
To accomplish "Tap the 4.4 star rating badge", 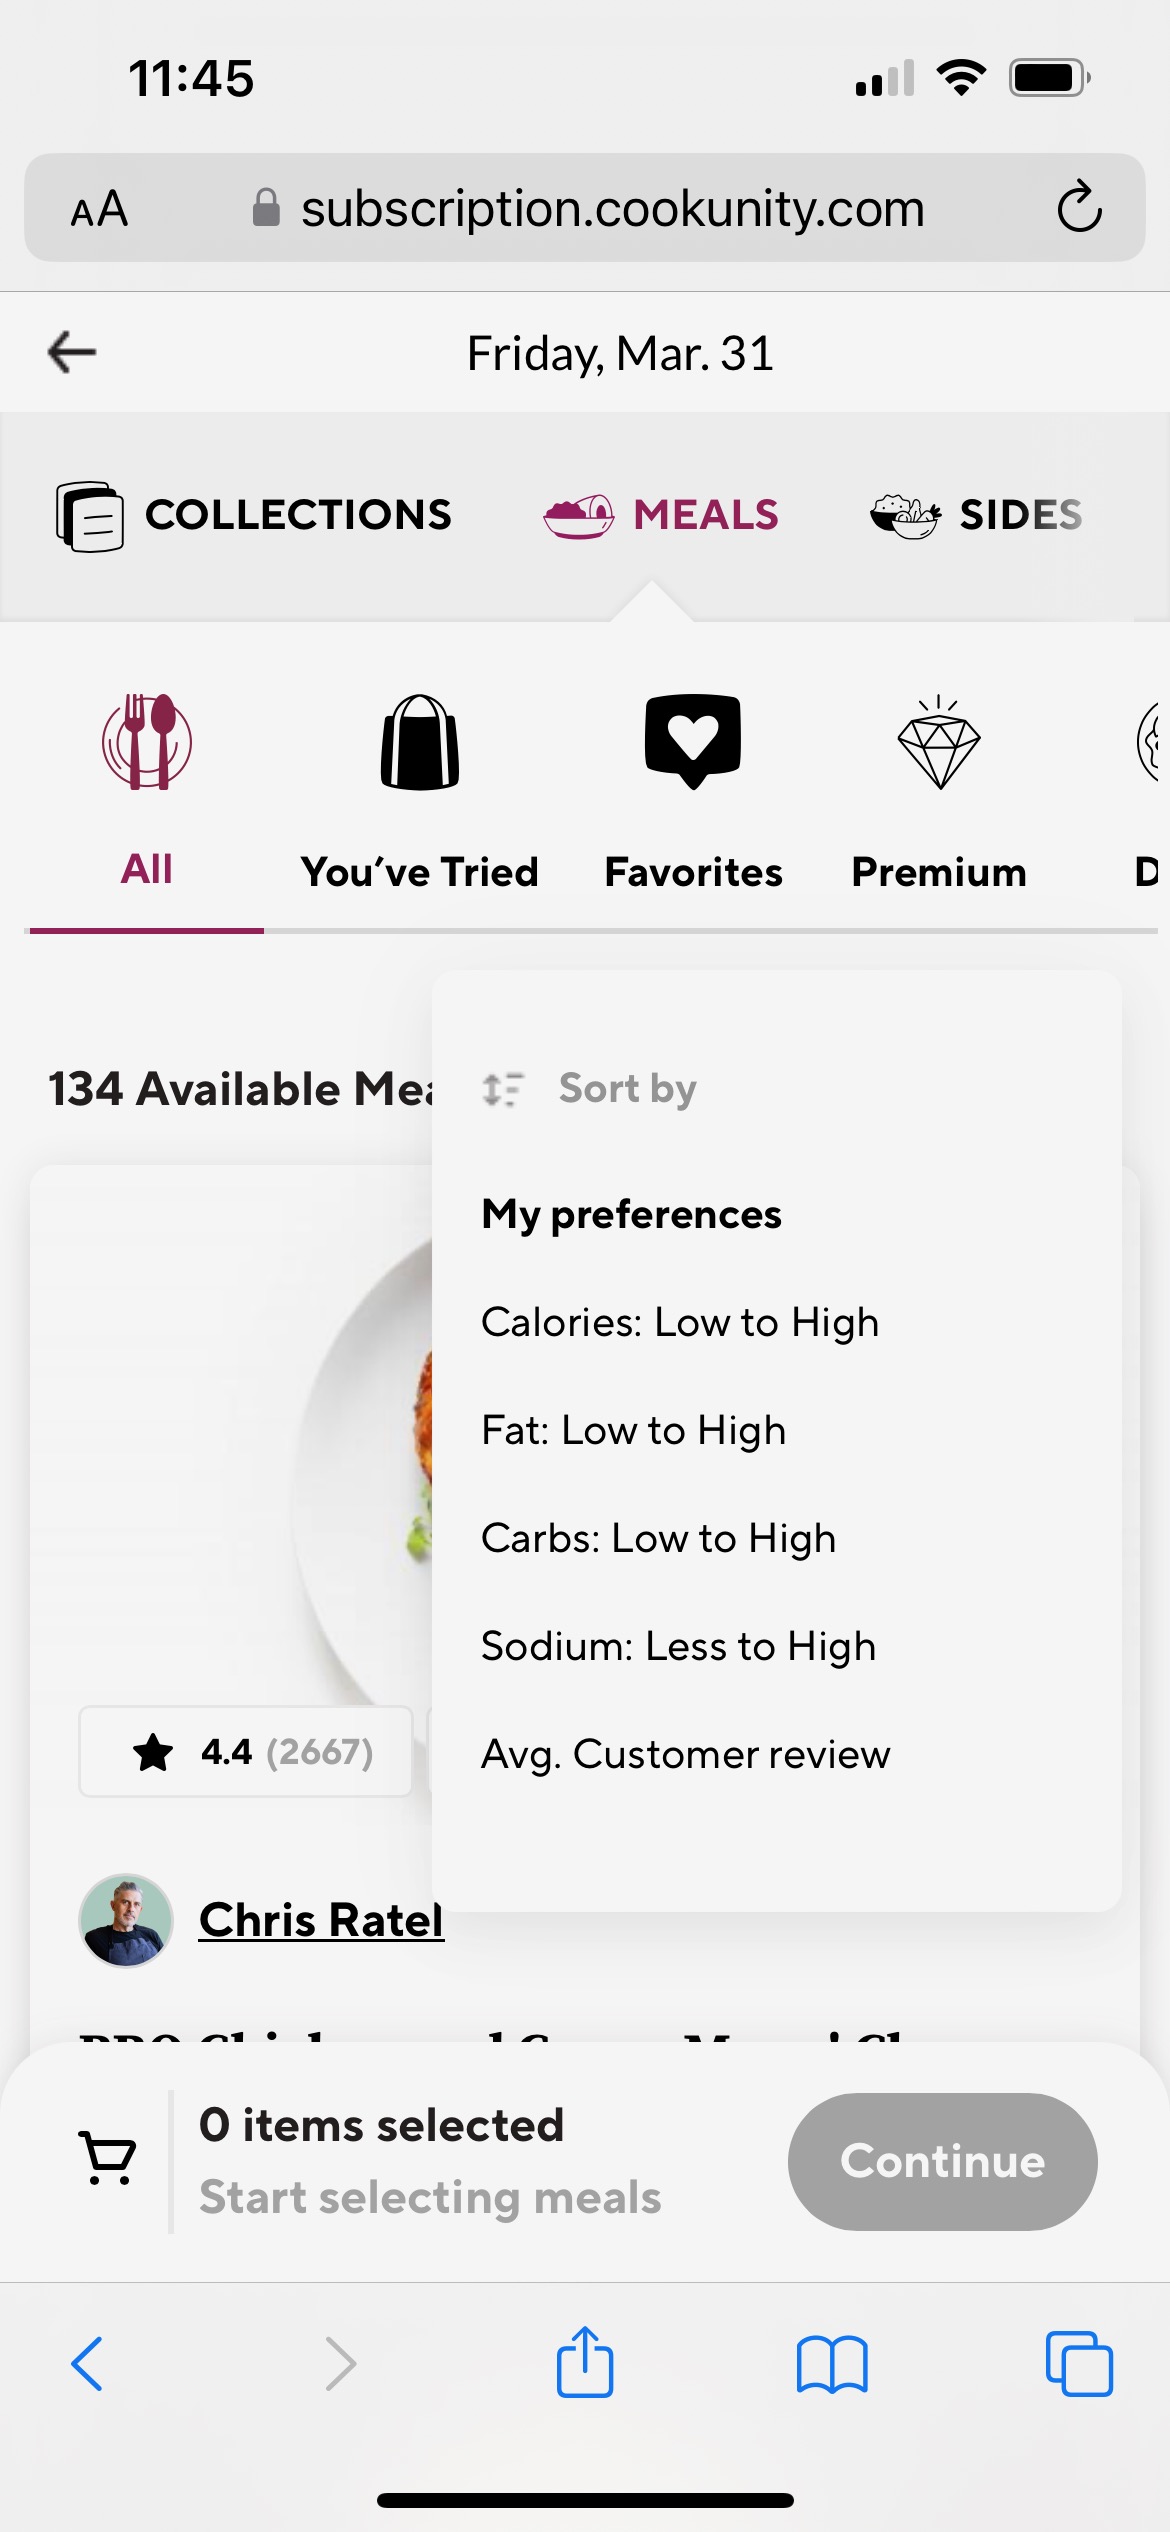I will 246,1751.
